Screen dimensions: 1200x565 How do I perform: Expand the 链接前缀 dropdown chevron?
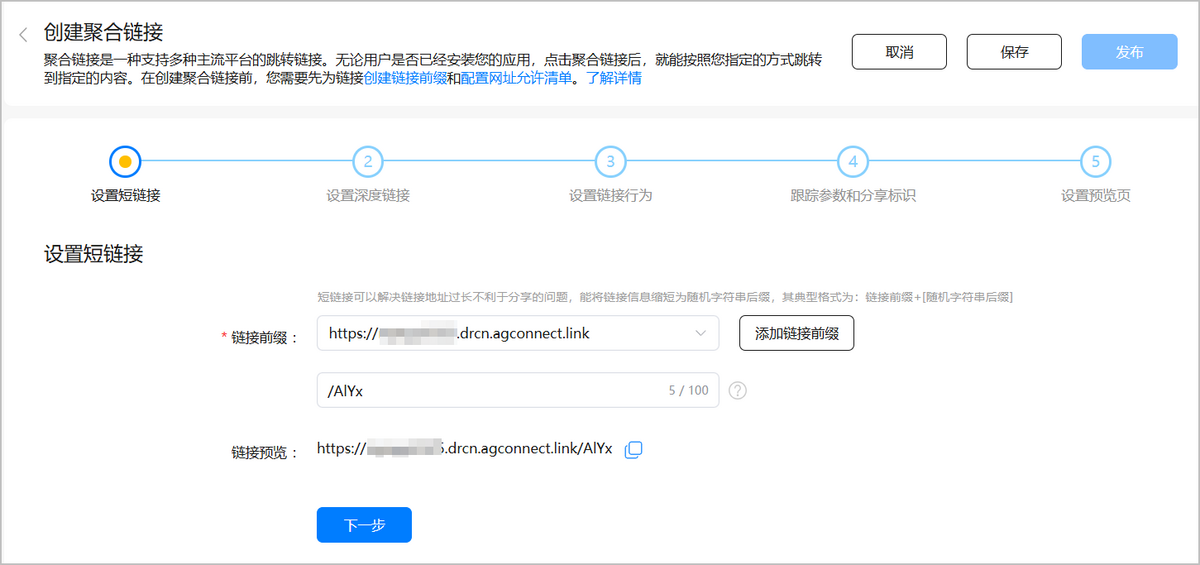[x=700, y=334]
